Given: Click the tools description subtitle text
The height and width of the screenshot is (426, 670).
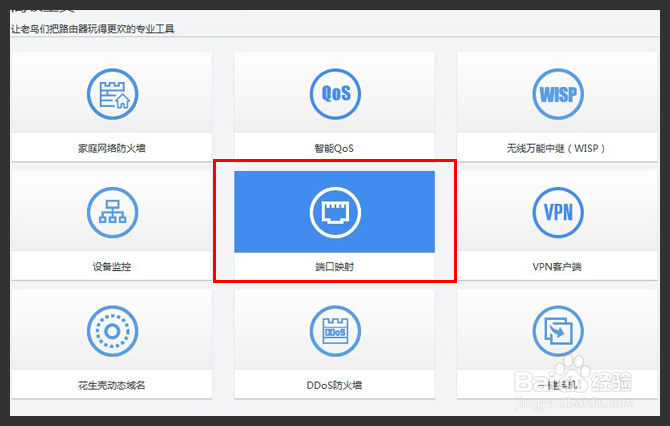Looking at the screenshot, I should pyautogui.click(x=92, y=29).
